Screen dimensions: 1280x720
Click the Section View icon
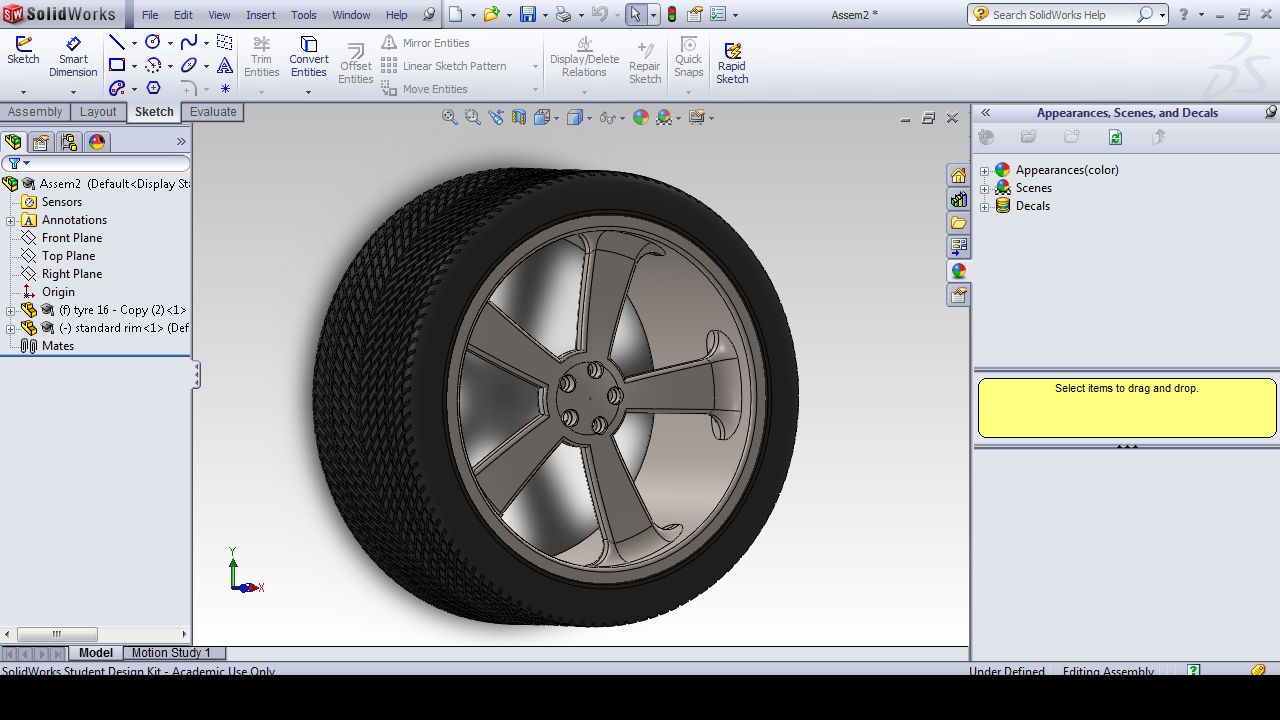click(518, 117)
